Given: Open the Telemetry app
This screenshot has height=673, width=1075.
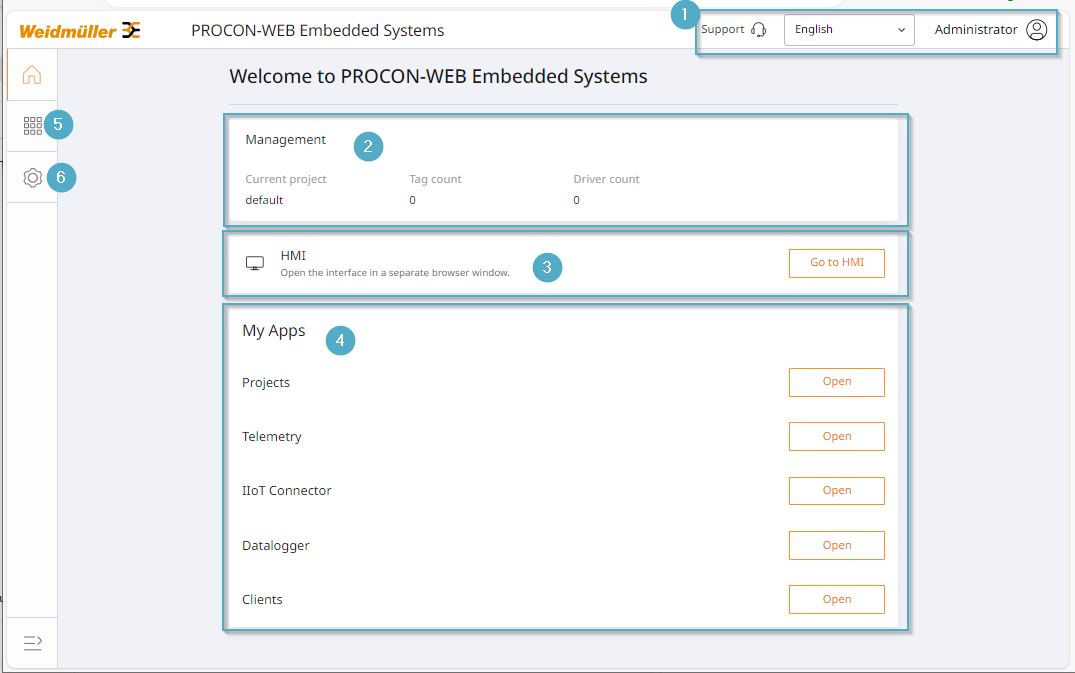Looking at the screenshot, I should coord(836,437).
